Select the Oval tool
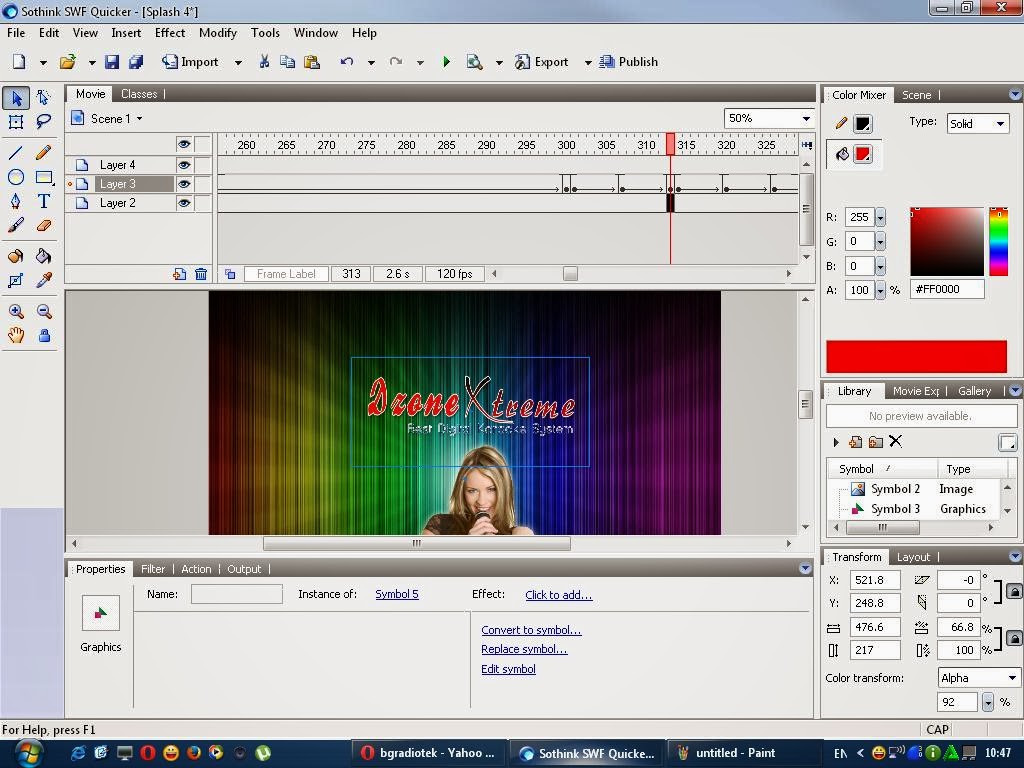1024x768 pixels. (16, 177)
